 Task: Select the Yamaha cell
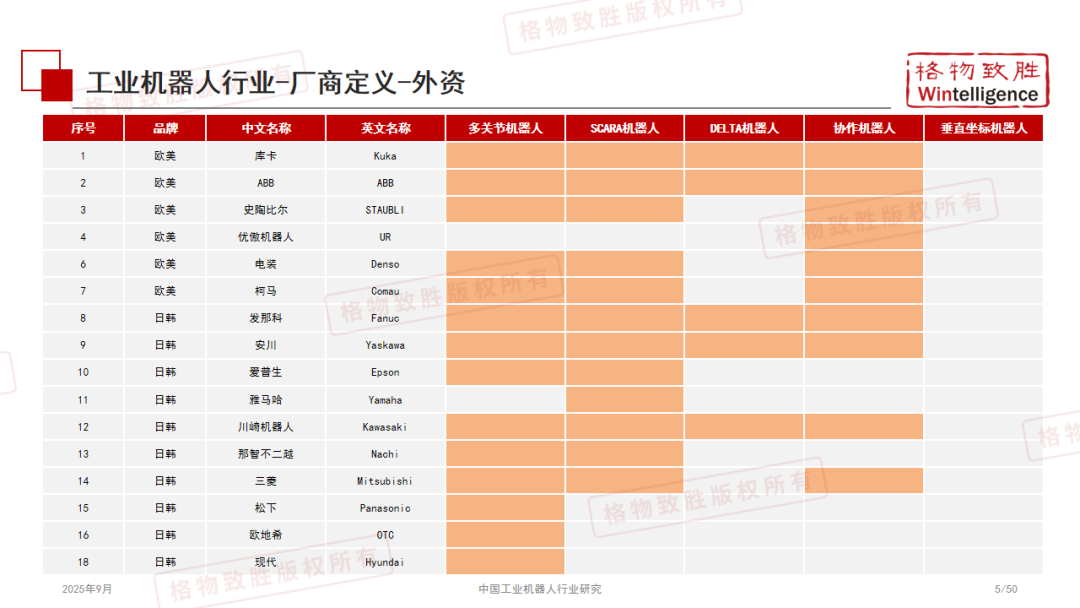386,399
